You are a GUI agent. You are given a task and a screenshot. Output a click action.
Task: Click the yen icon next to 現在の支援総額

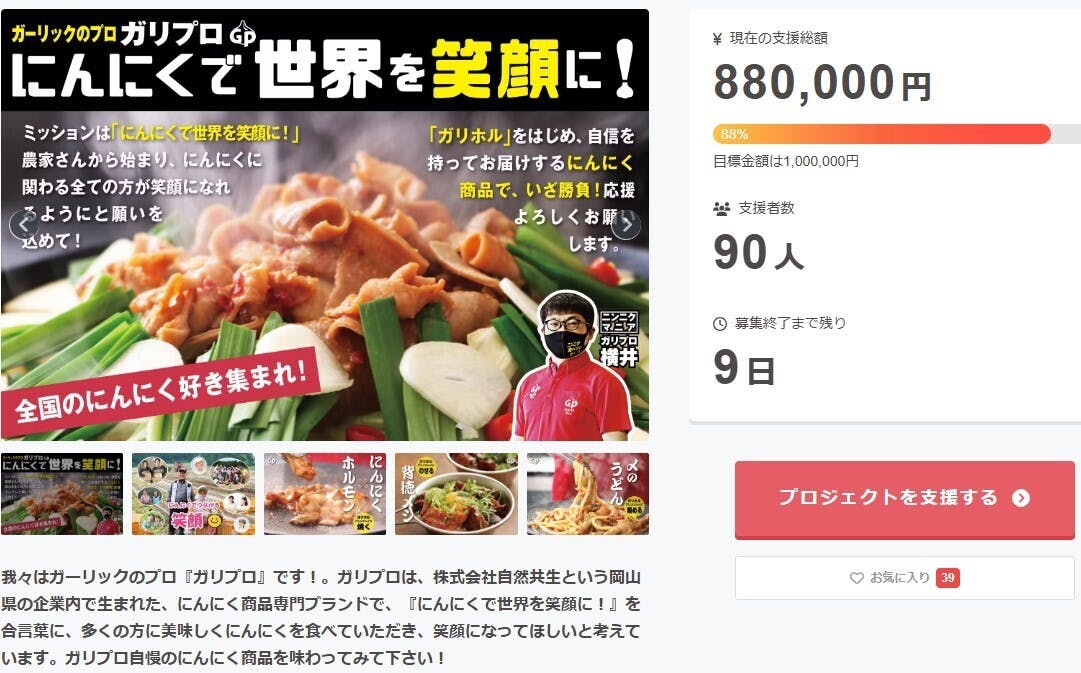point(717,39)
